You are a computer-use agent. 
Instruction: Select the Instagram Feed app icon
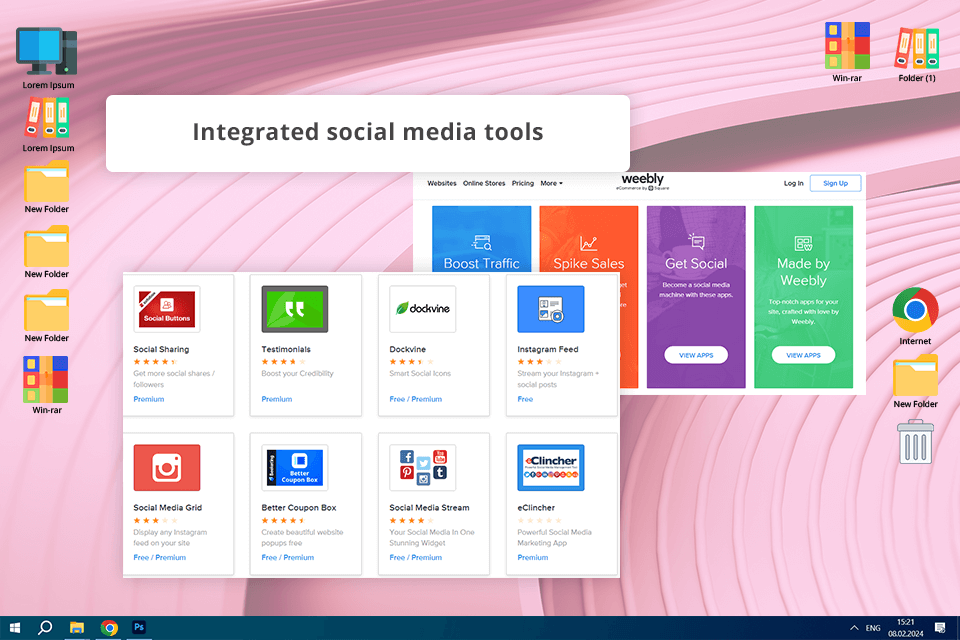point(550,309)
